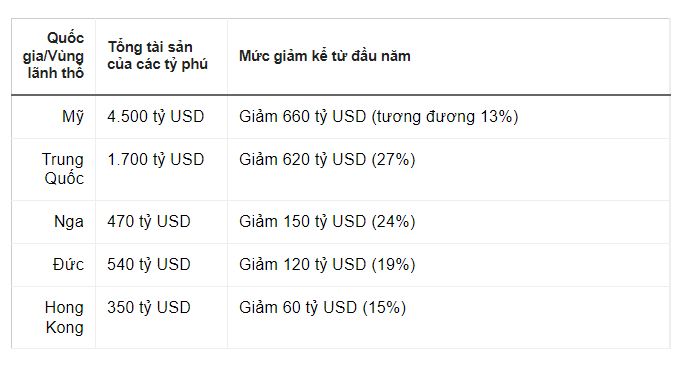Click the 'Quốc gia/Vùng lãnh thổ' column header

pos(53,55)
